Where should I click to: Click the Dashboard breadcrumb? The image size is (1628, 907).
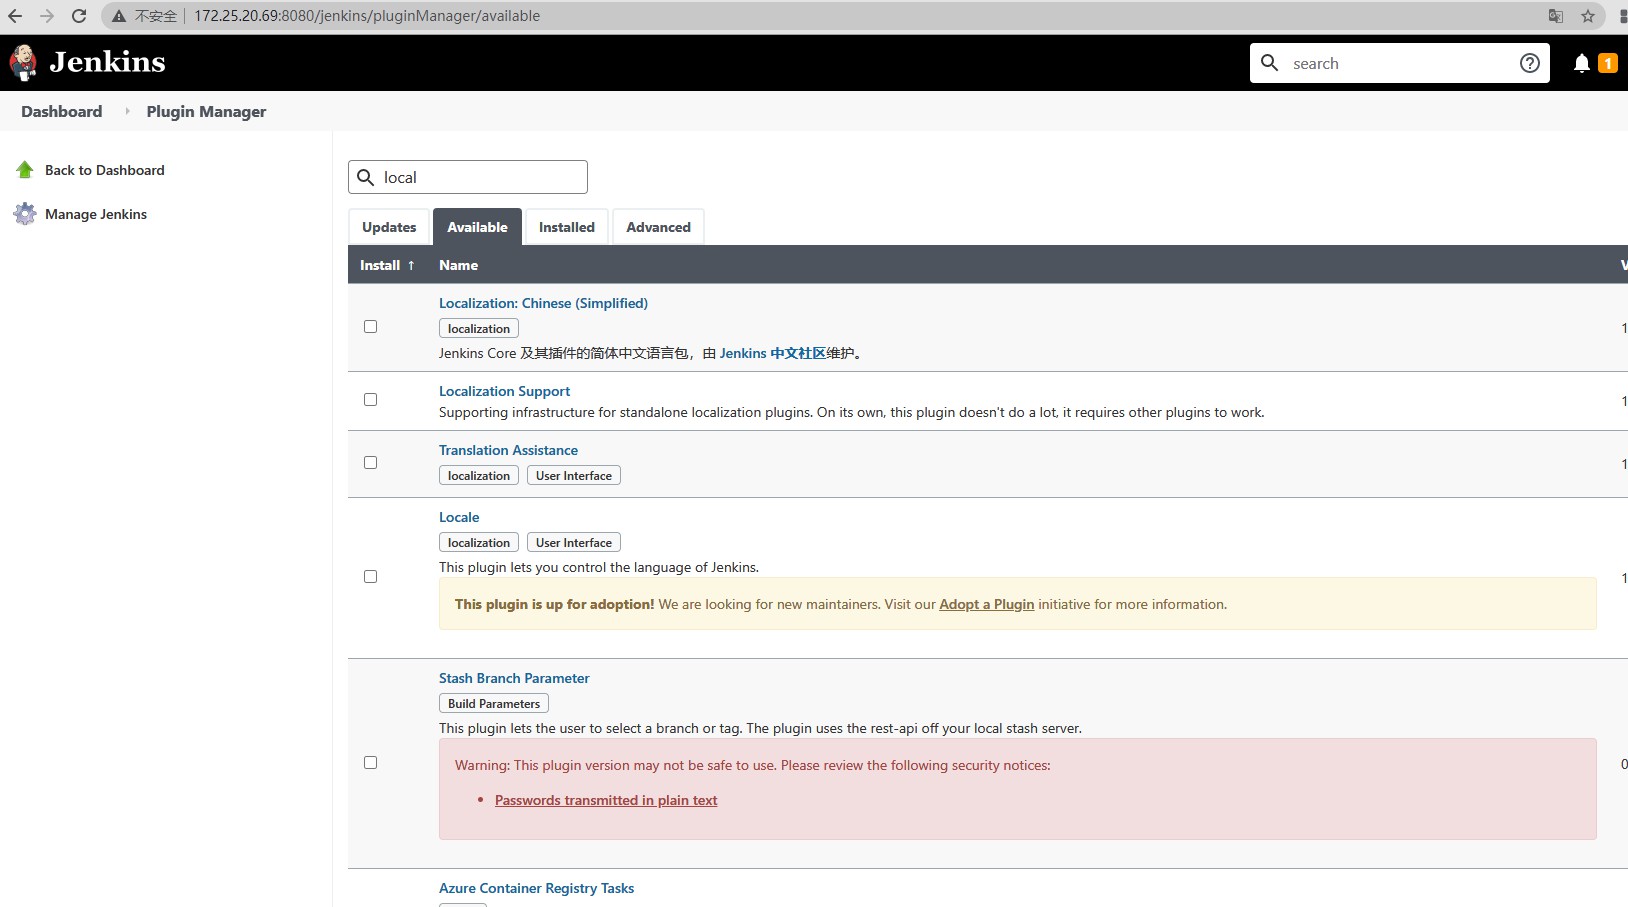(x=62, y=112)
